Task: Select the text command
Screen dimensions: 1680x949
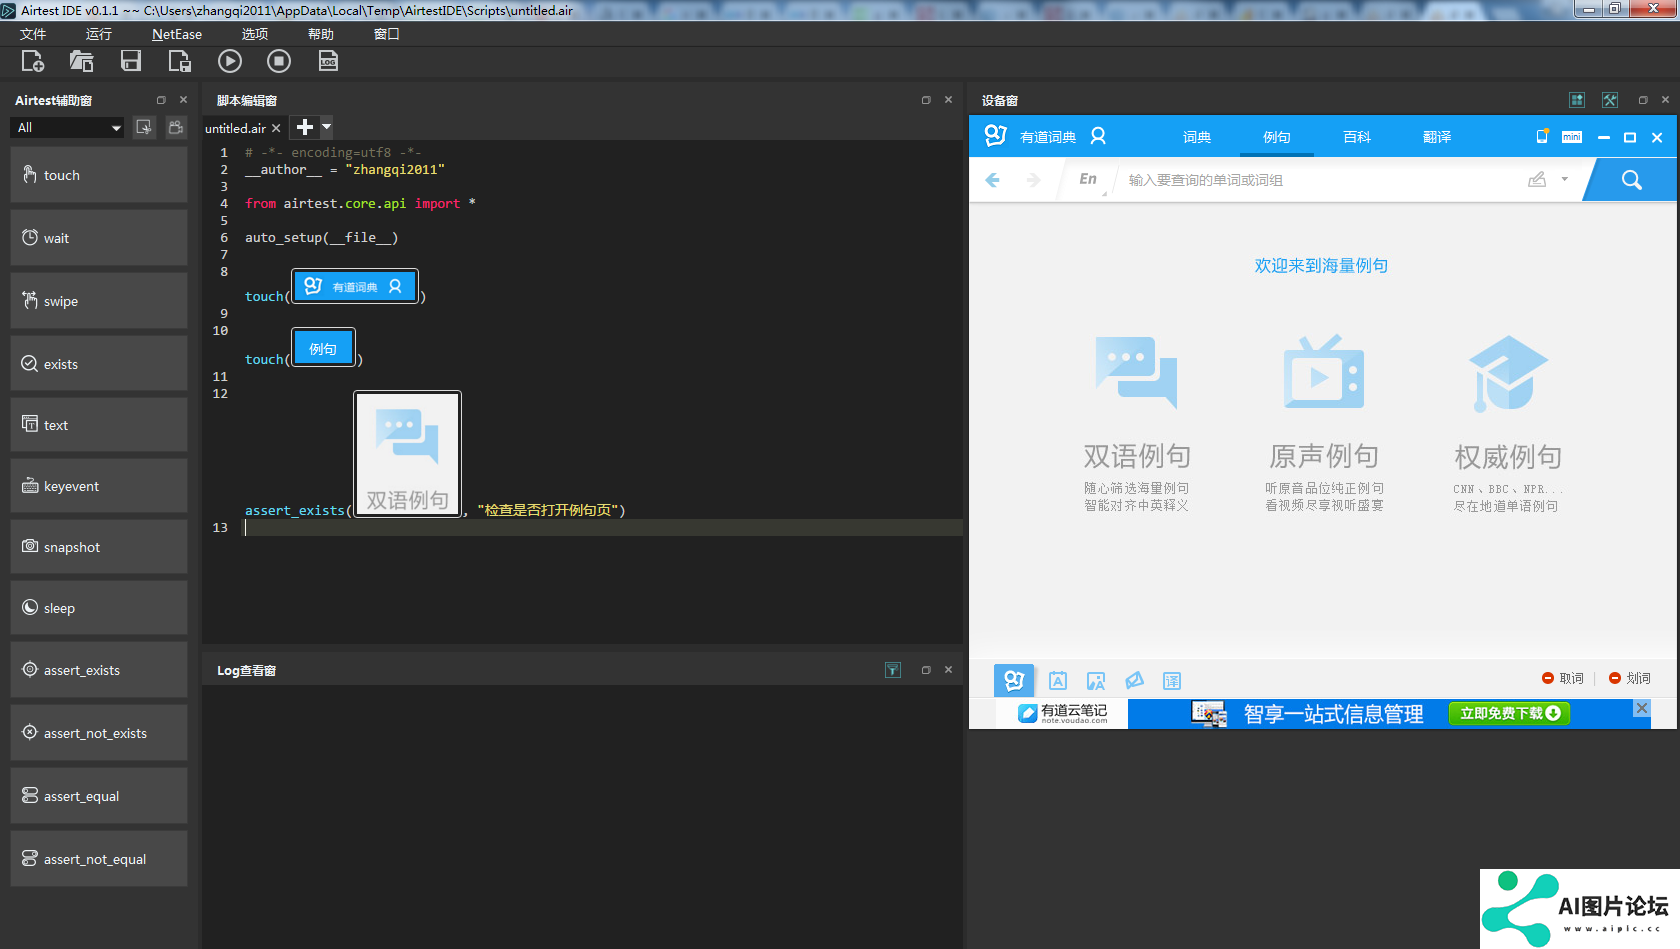Action: click(x=99, y=425)
